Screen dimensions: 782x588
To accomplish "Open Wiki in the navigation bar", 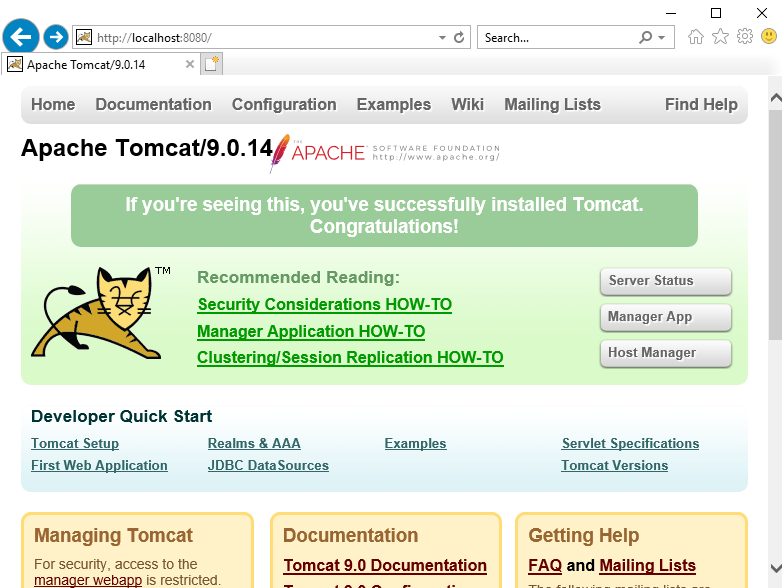I will click(x=467, y=104).
